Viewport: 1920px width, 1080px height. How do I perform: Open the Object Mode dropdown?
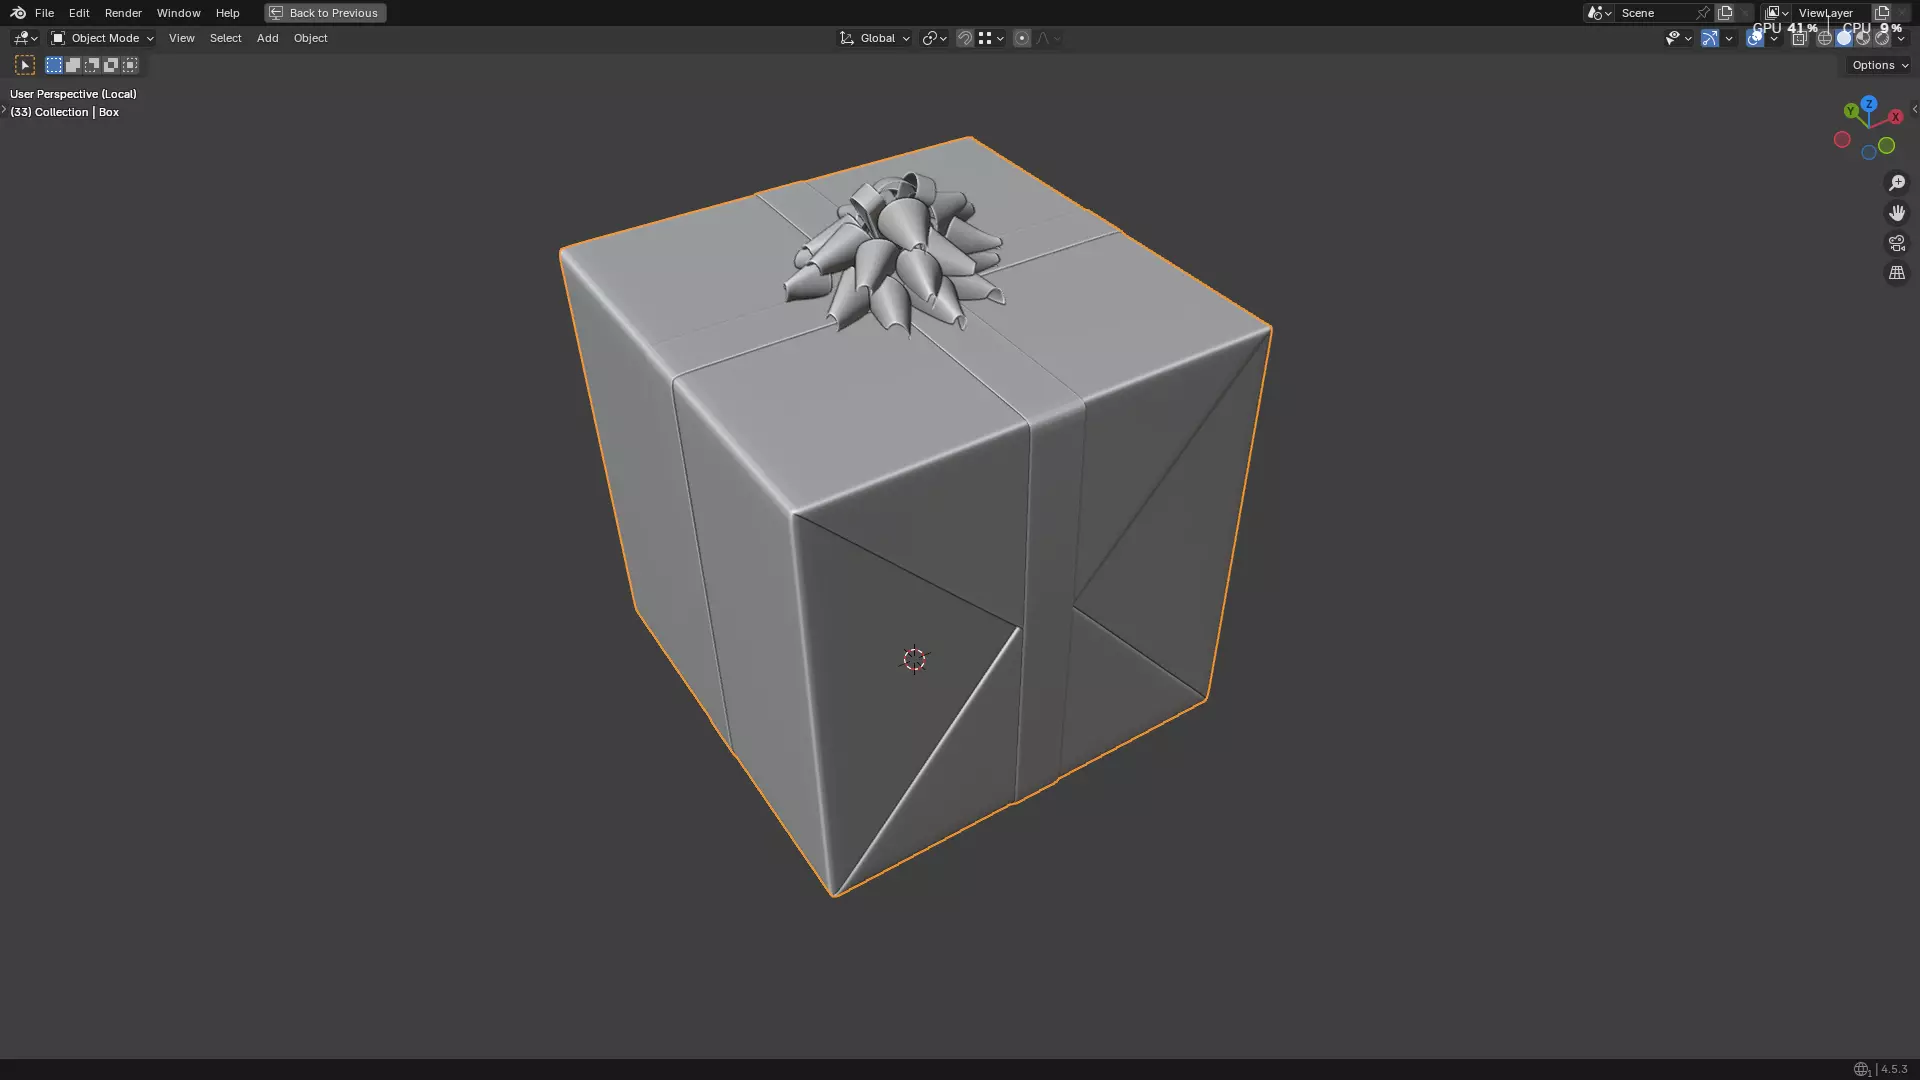(x=102, y=38)
